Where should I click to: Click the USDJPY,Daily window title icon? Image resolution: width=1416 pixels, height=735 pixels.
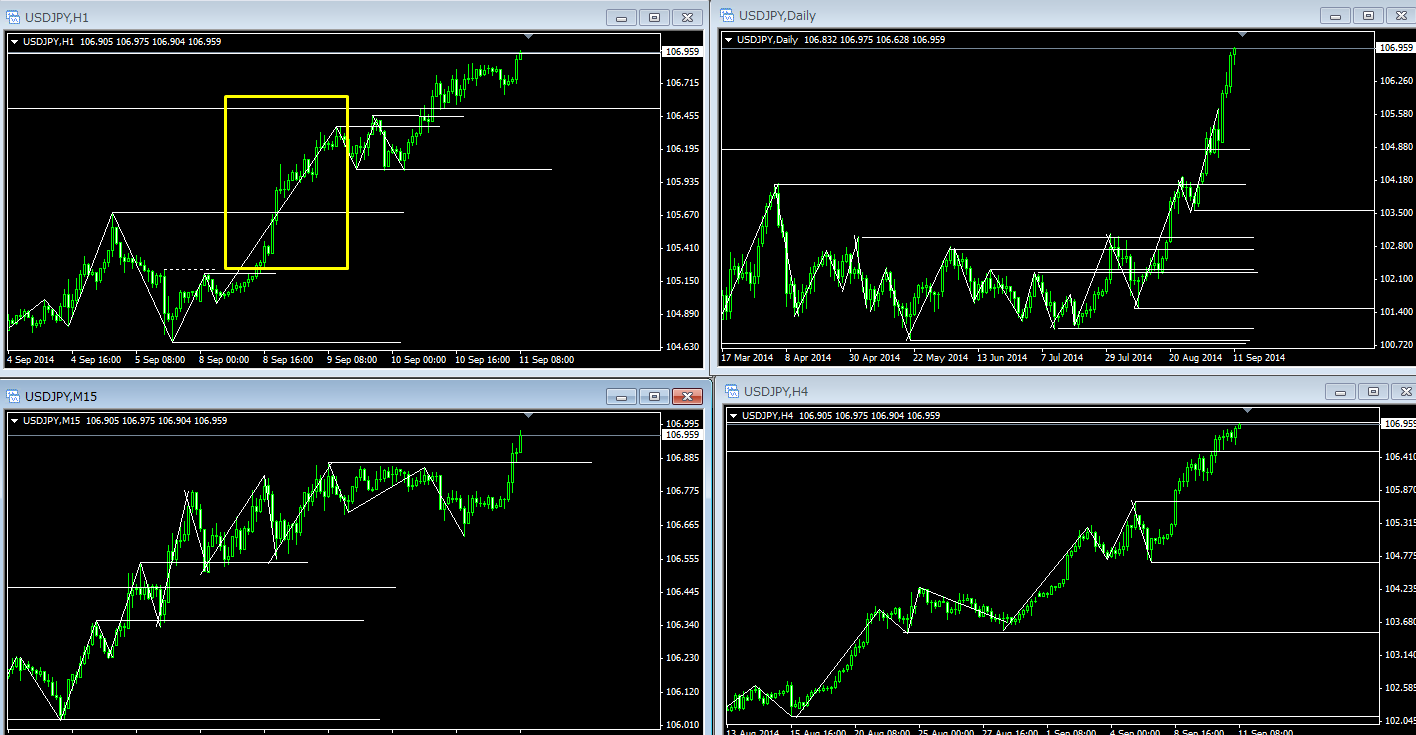[726, 15]
